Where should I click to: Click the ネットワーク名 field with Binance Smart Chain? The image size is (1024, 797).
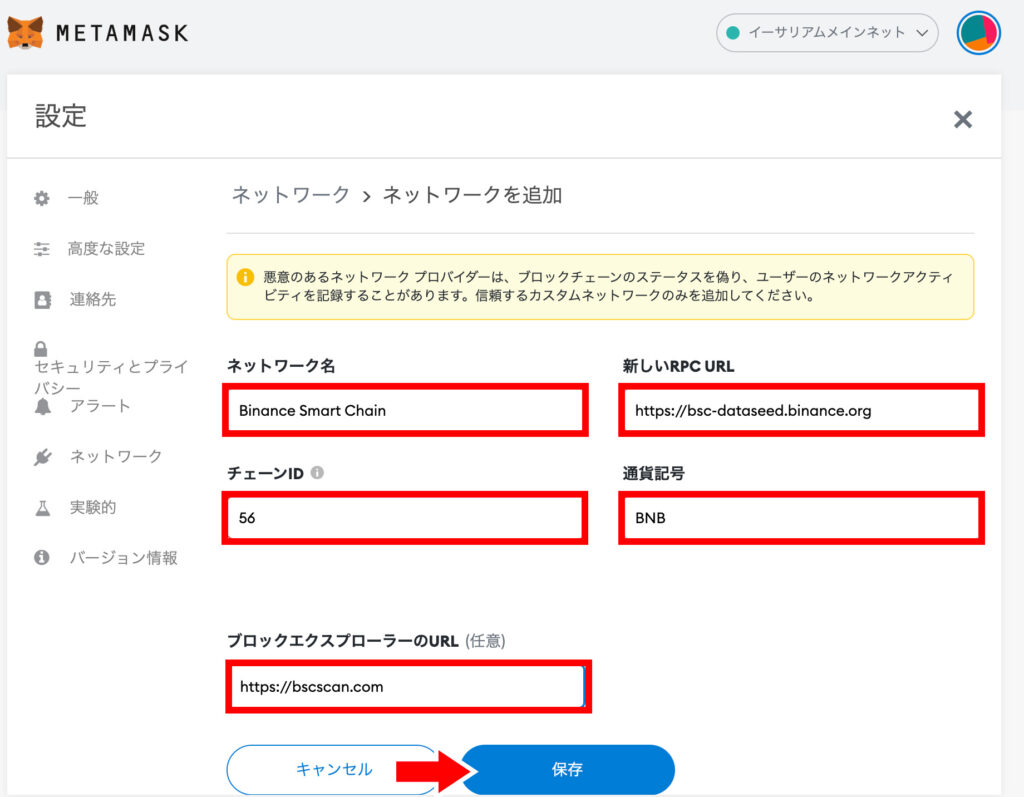pyautogui.click(x=405, y=410)
